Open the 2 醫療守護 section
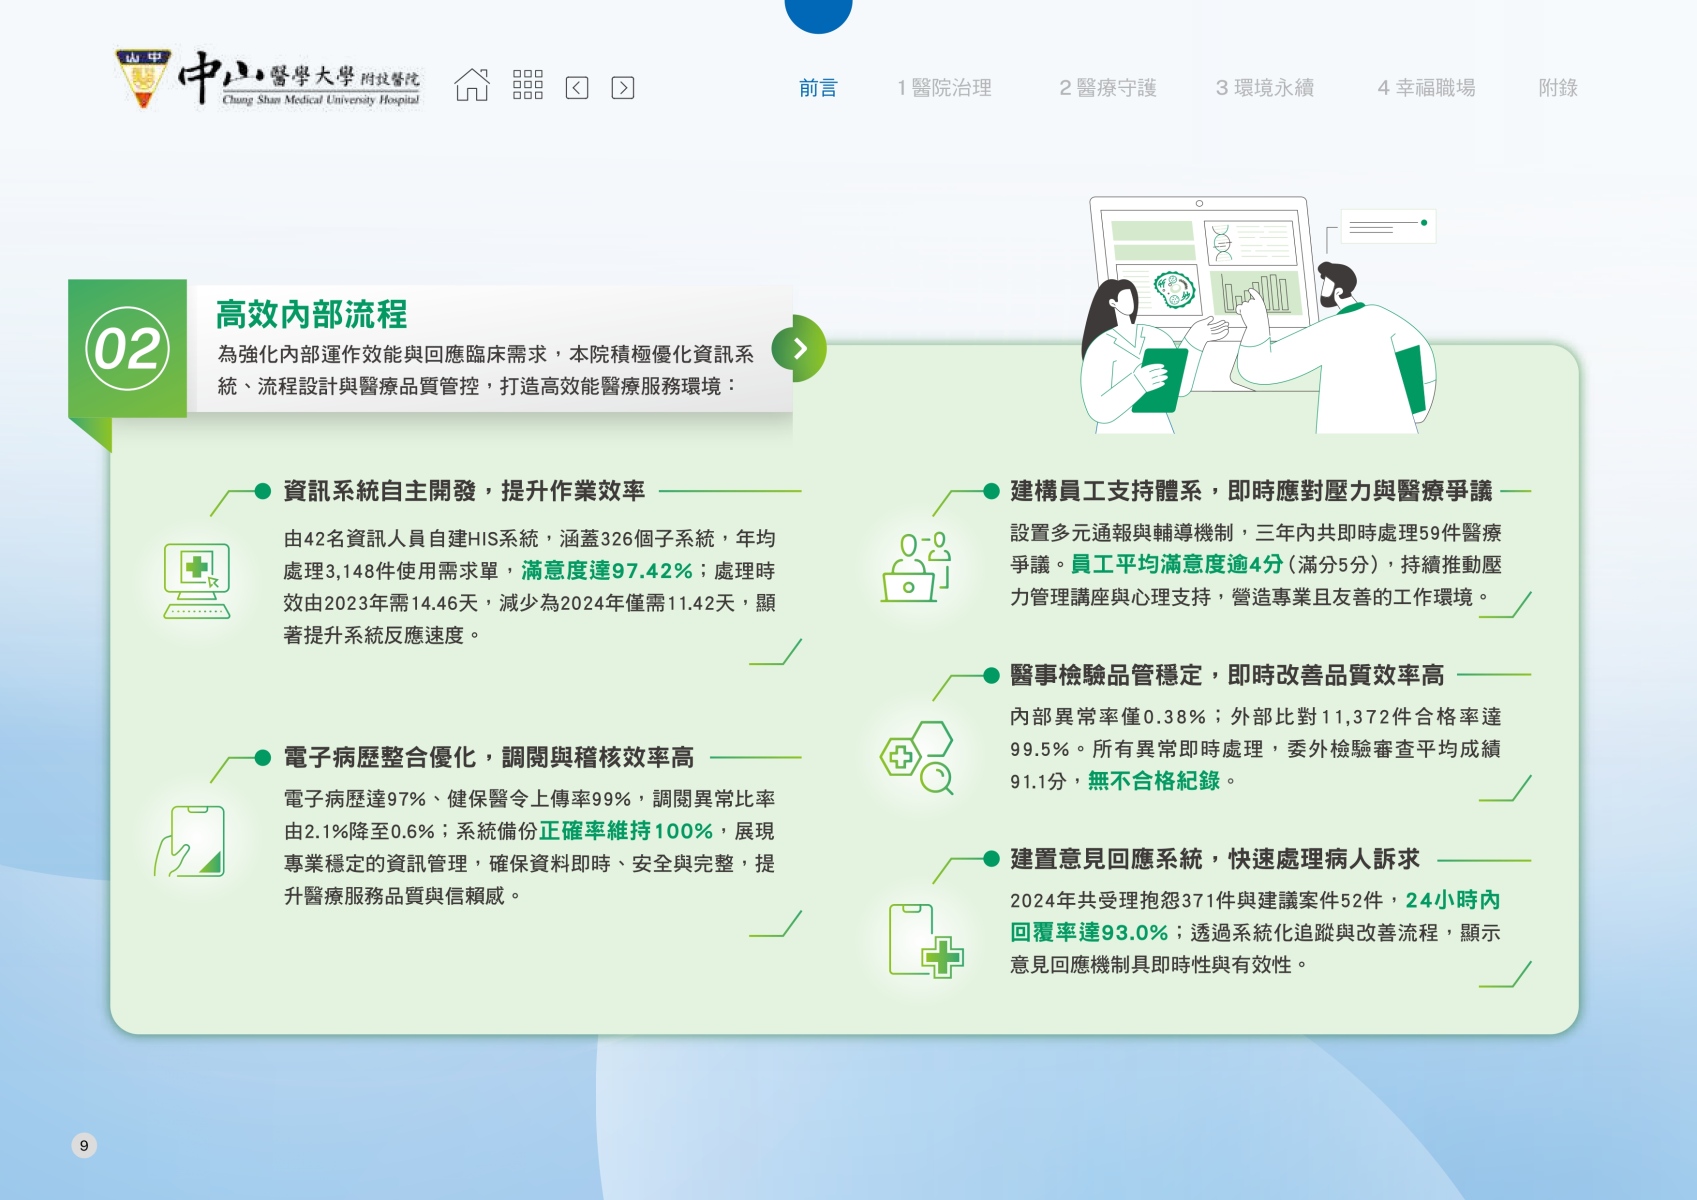The height and width of the screenshot is (1200, 1697). 1107,88
